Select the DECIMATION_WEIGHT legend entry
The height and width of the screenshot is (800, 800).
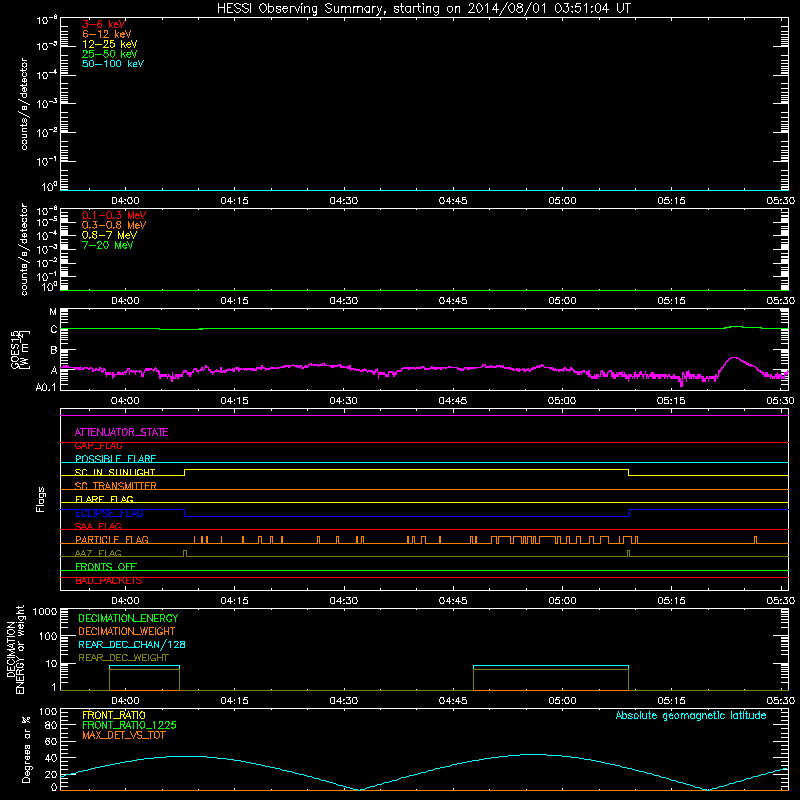pos(127,632)
